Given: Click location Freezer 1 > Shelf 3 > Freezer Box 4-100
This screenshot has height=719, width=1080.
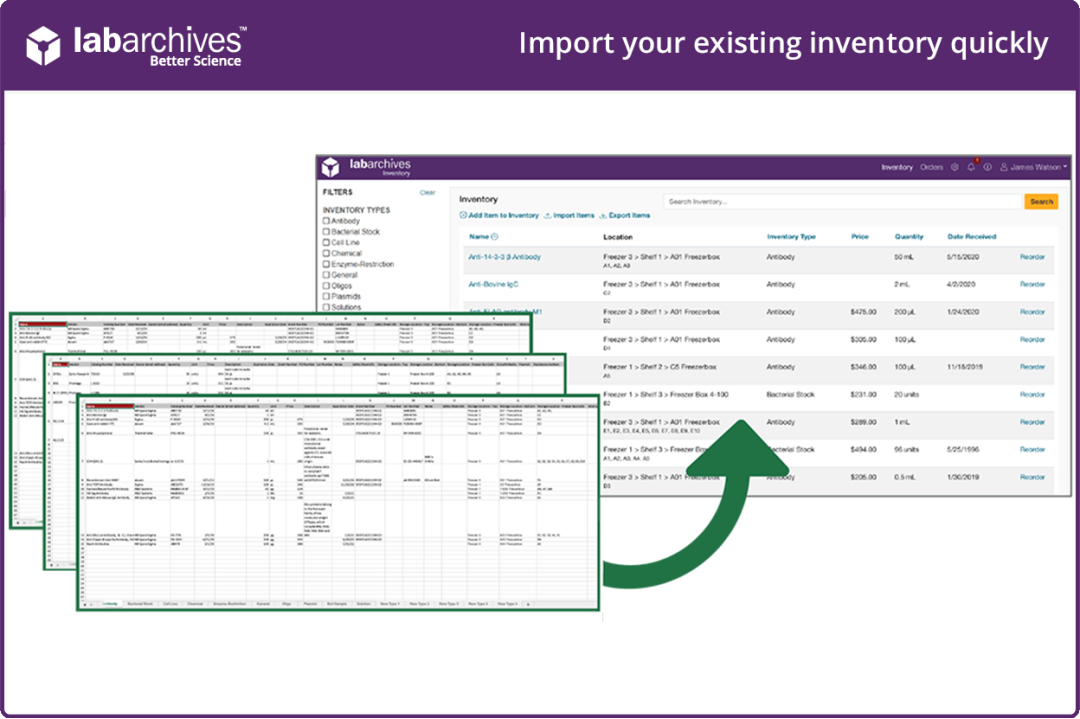Looking at the screenshot, I should click(x=665, y=395).
